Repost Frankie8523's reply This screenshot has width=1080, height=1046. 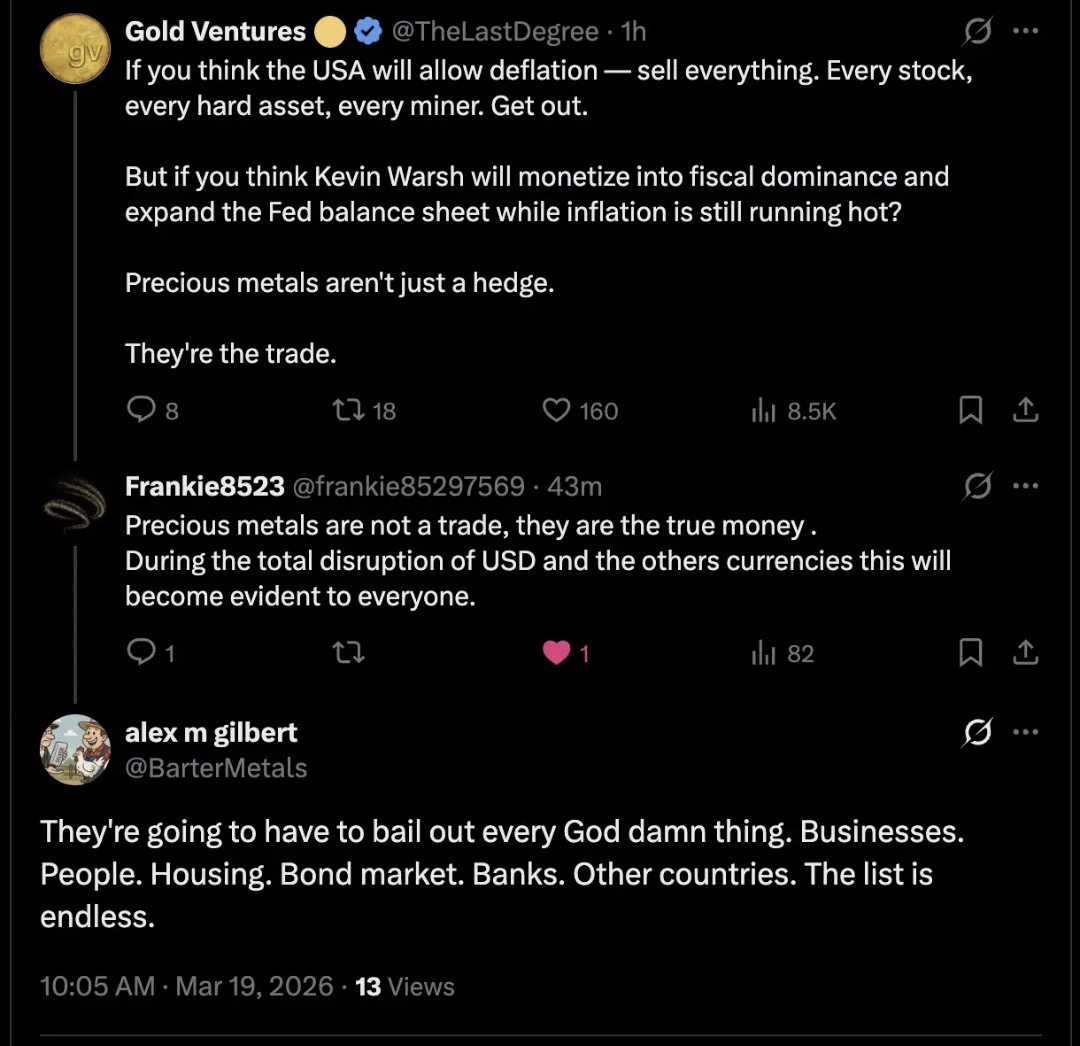point(347,654)
